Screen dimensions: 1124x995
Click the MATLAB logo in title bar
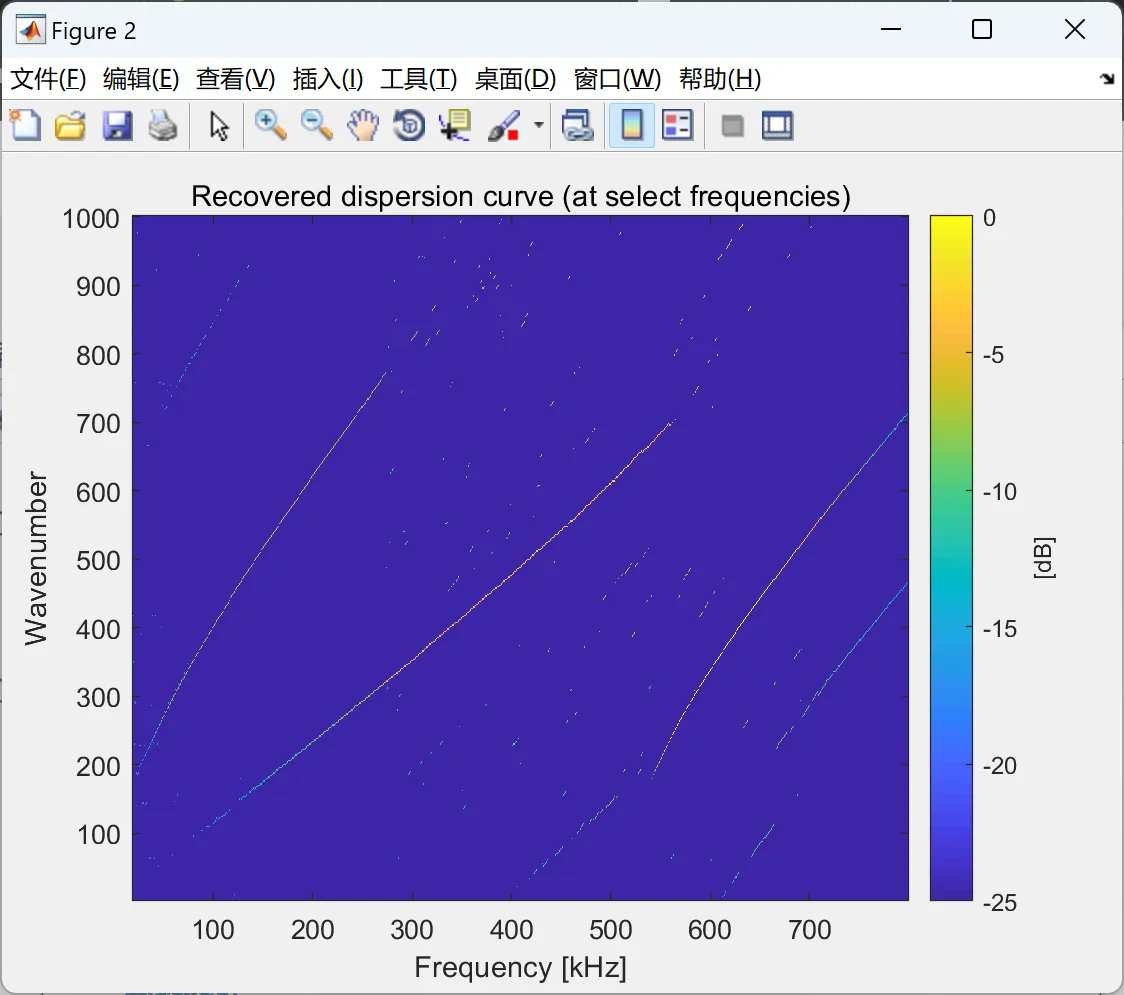pyautogui.click(x=31, y=30)
